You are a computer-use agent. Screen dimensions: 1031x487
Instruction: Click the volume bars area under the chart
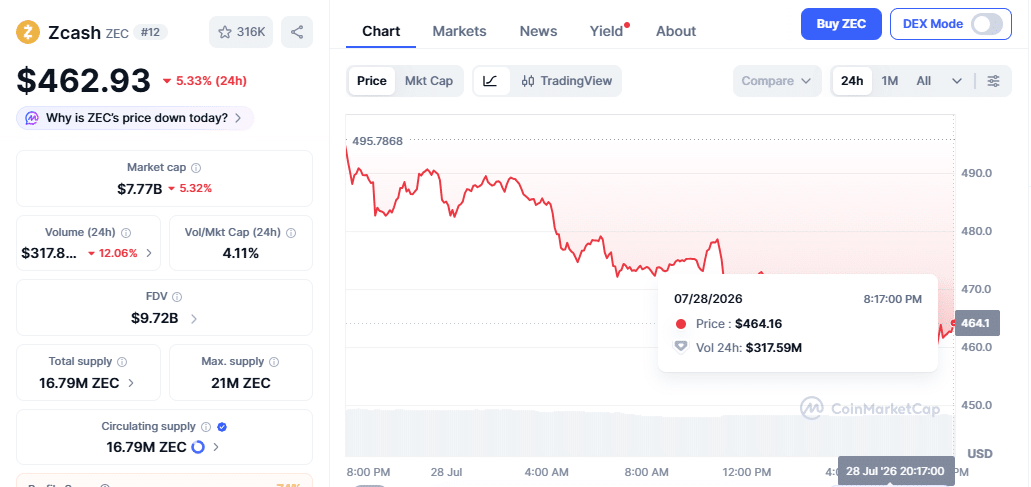(x=650, y=433)
